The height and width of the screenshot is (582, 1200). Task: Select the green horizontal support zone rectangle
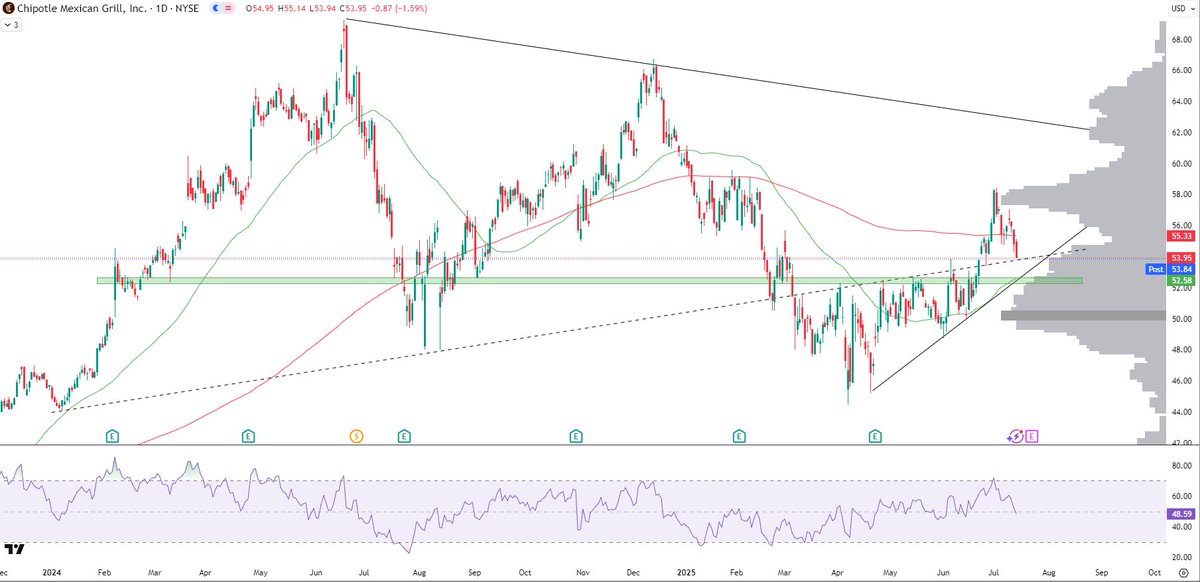click(589, 280)
